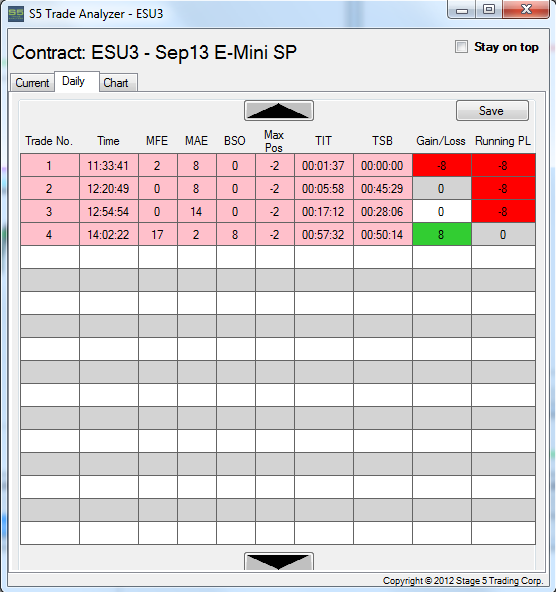Click the green Gain/Loss cell showing 8
This screenshot has height=592, width=556.
(442, 234)
